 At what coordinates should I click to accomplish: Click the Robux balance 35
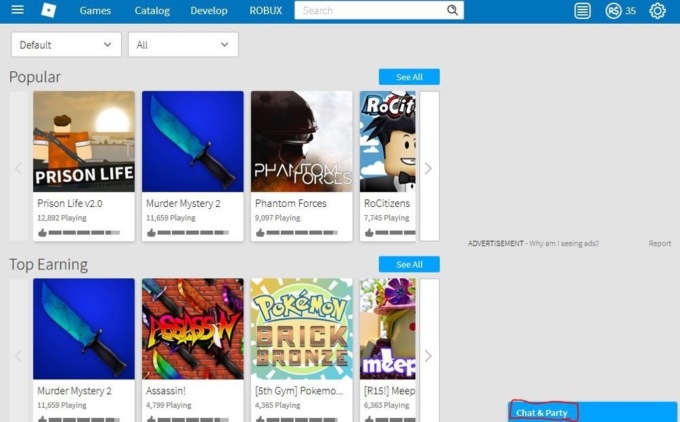point(630,11)
